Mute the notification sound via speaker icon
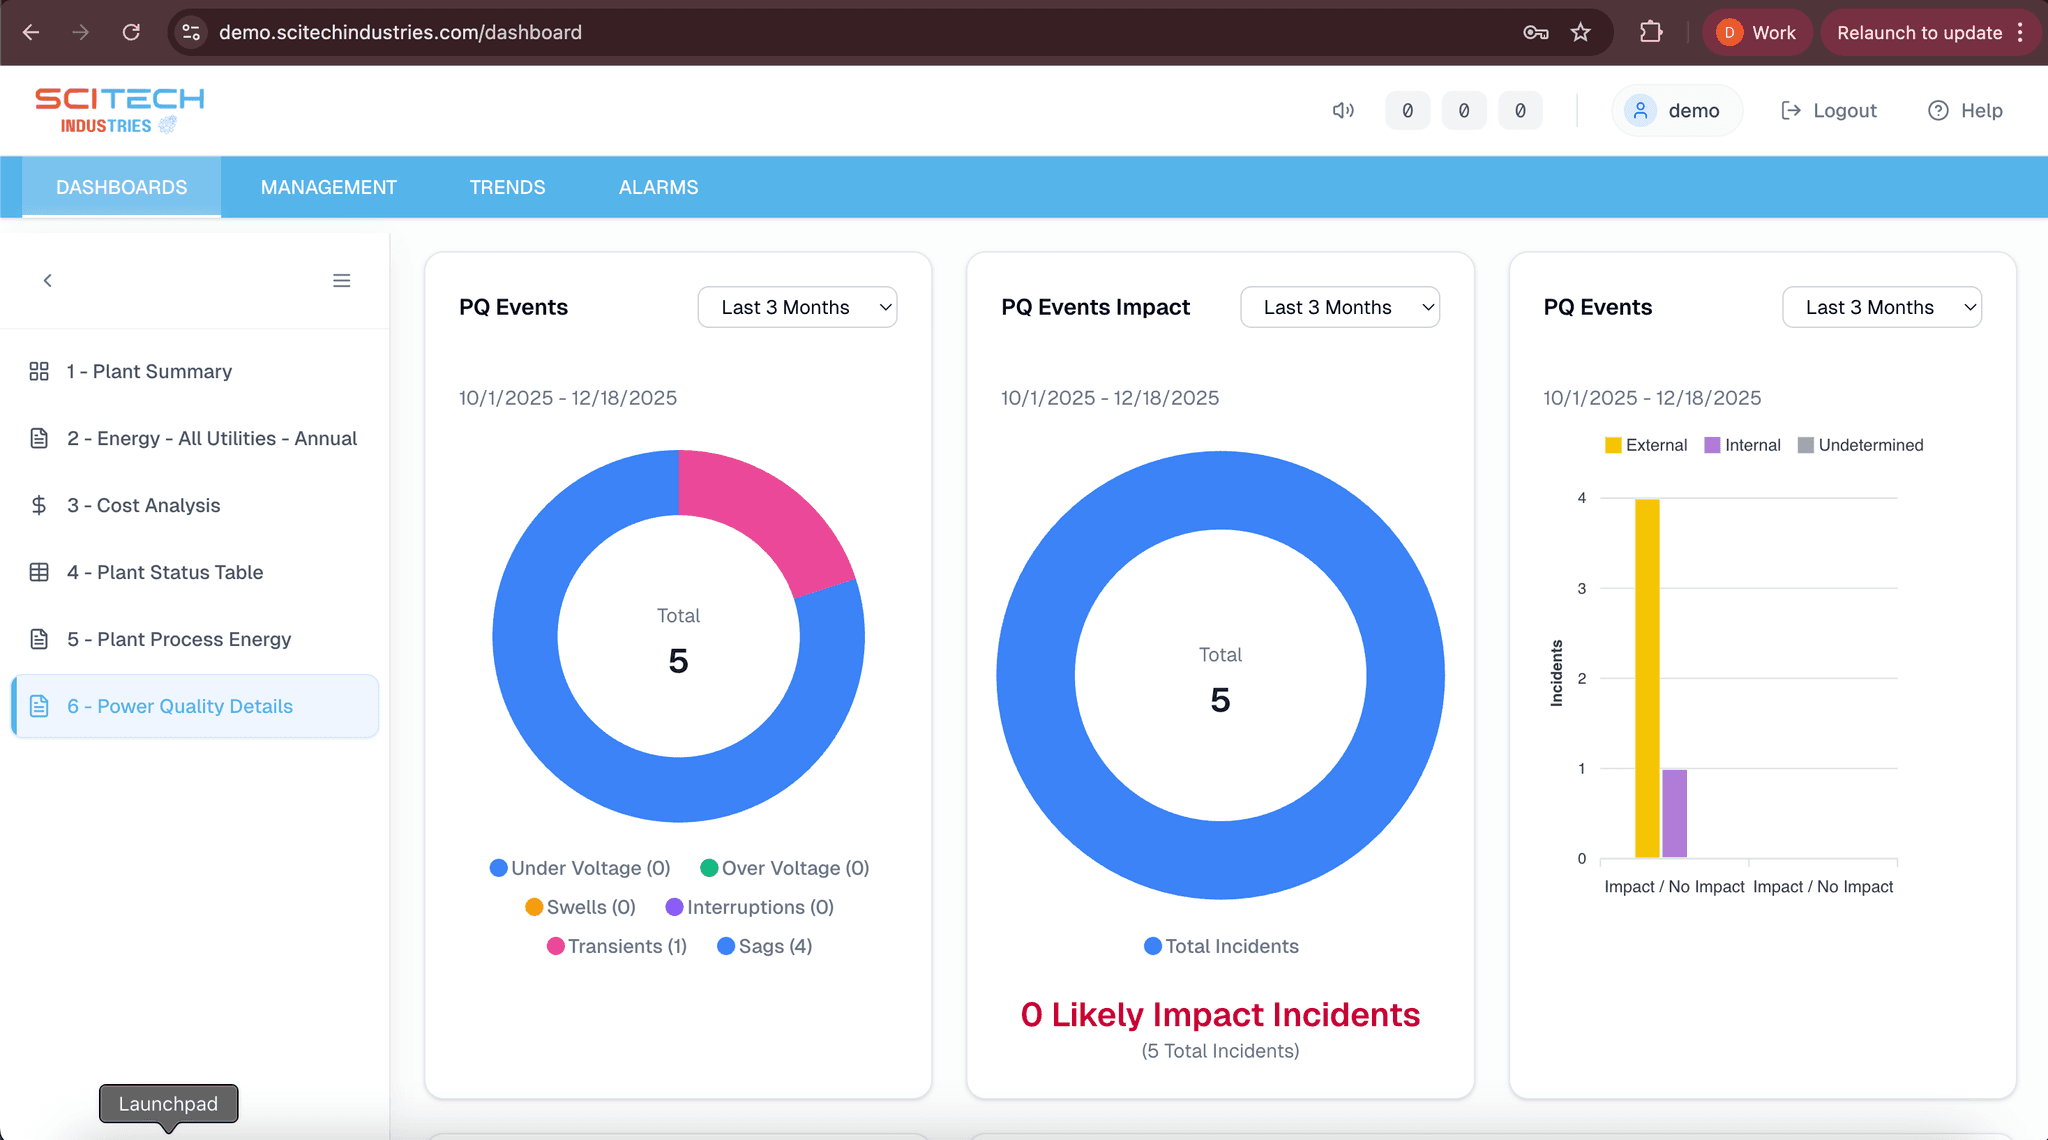 click(x=1343, y=110)
